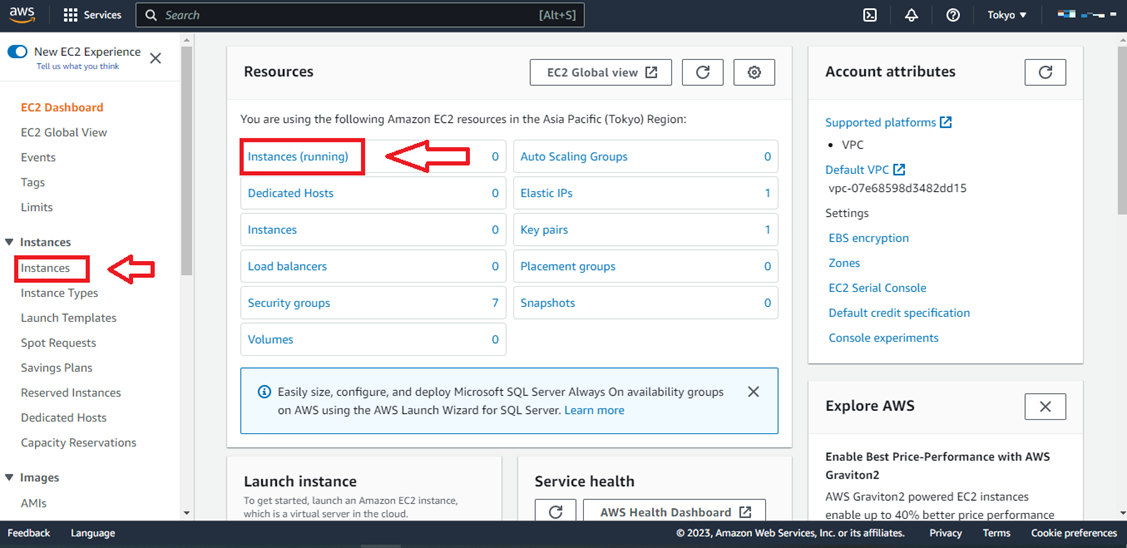1127x548 pixels.
Task: Open Zones setting link
Action: 845,263
